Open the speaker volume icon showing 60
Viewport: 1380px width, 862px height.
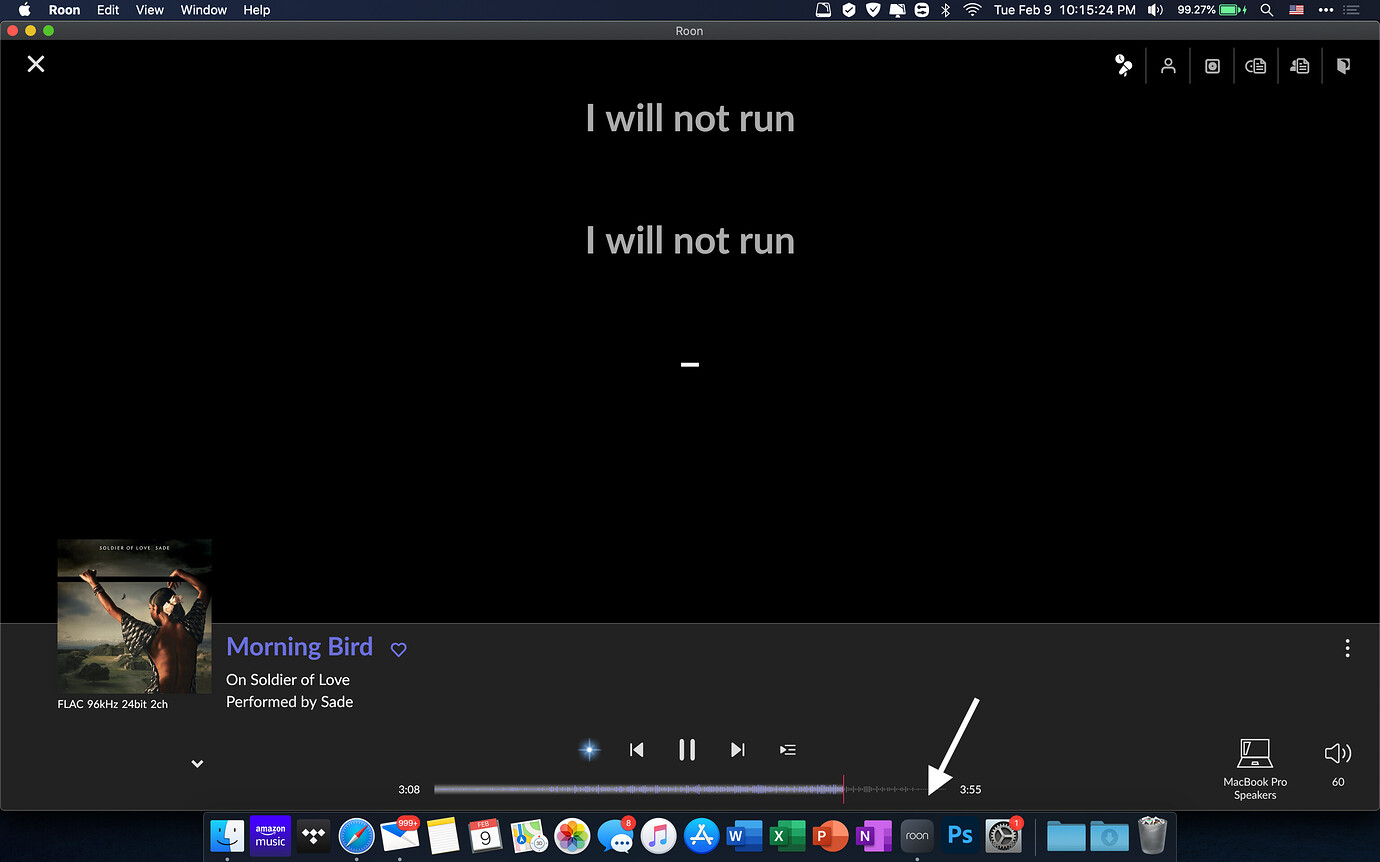tap(1337, 753)
